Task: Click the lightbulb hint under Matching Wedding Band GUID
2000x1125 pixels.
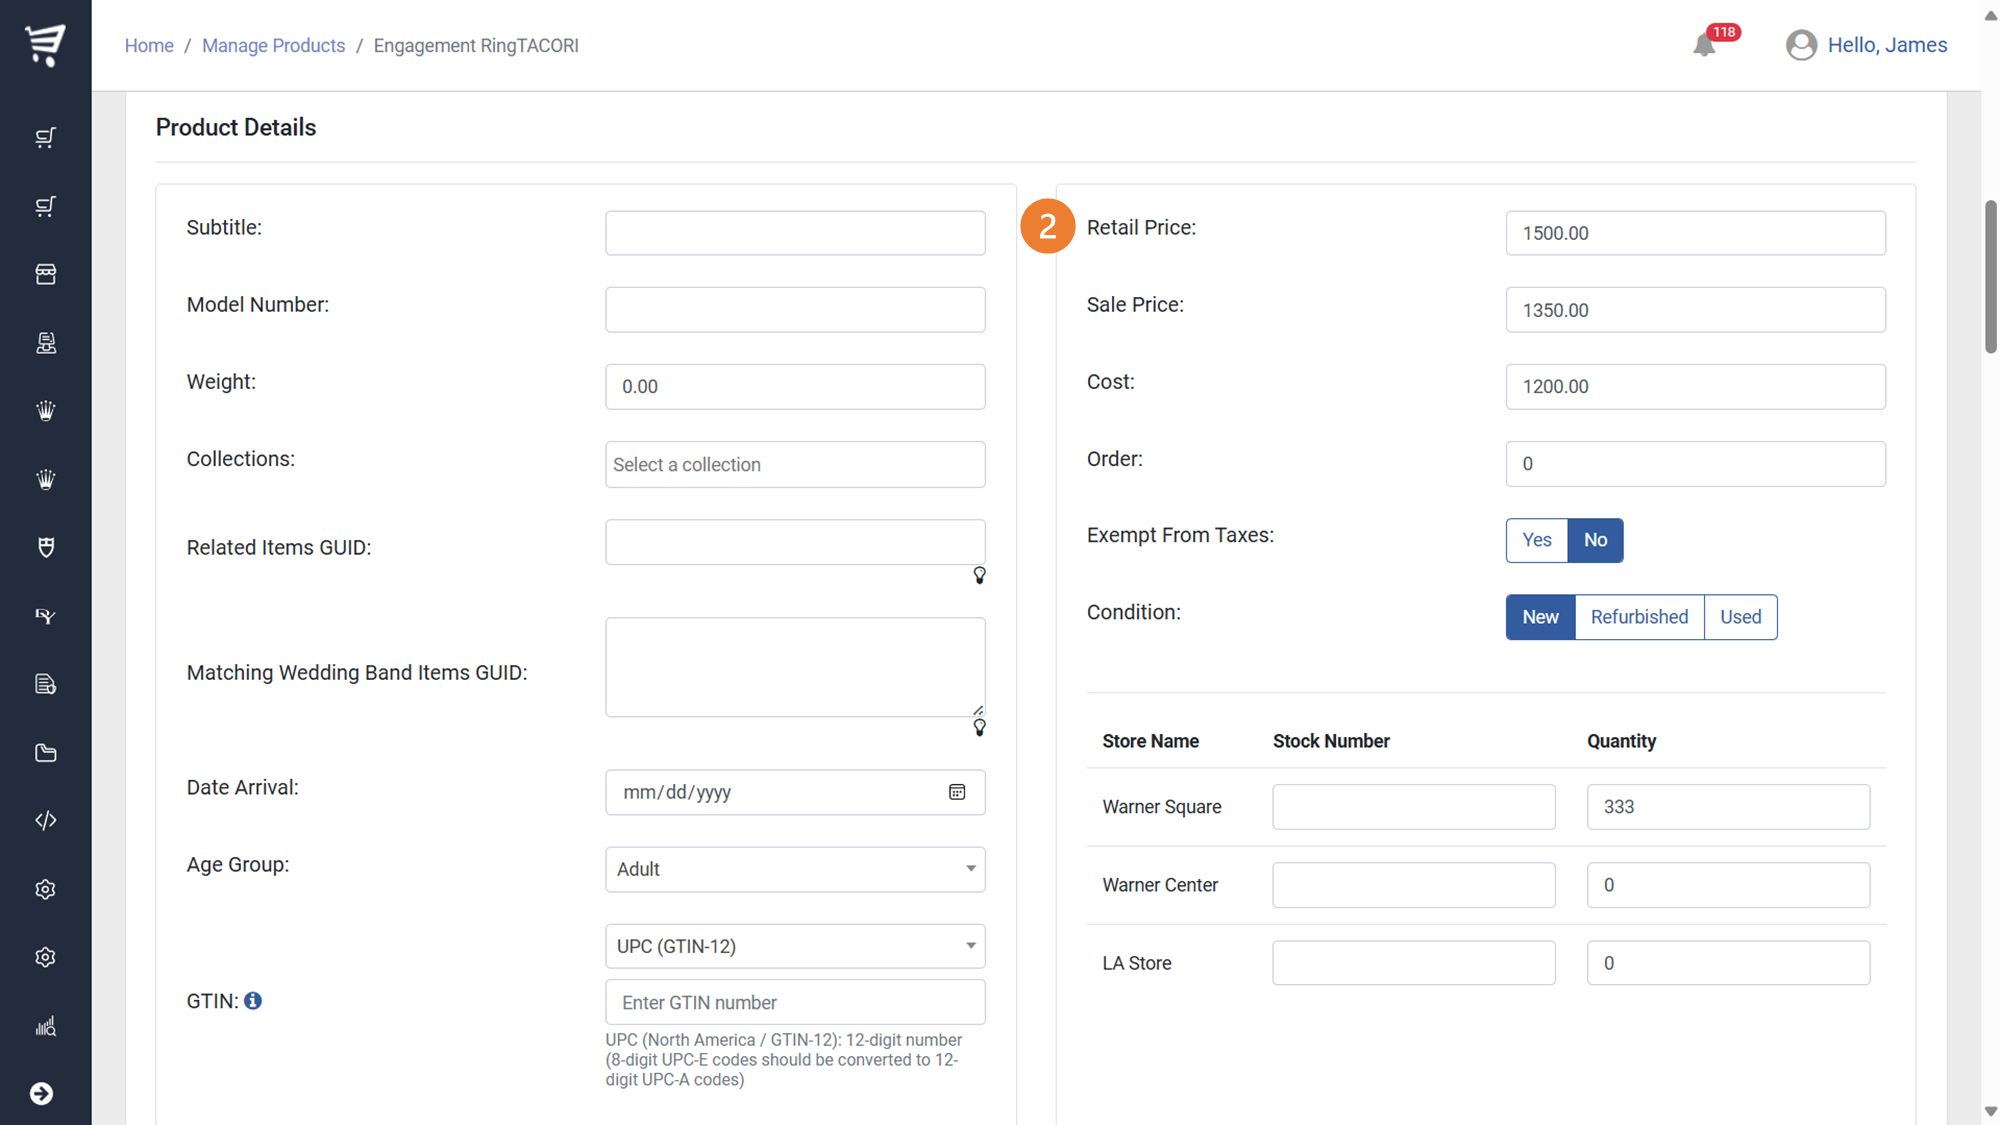Action: pos(980,727)
